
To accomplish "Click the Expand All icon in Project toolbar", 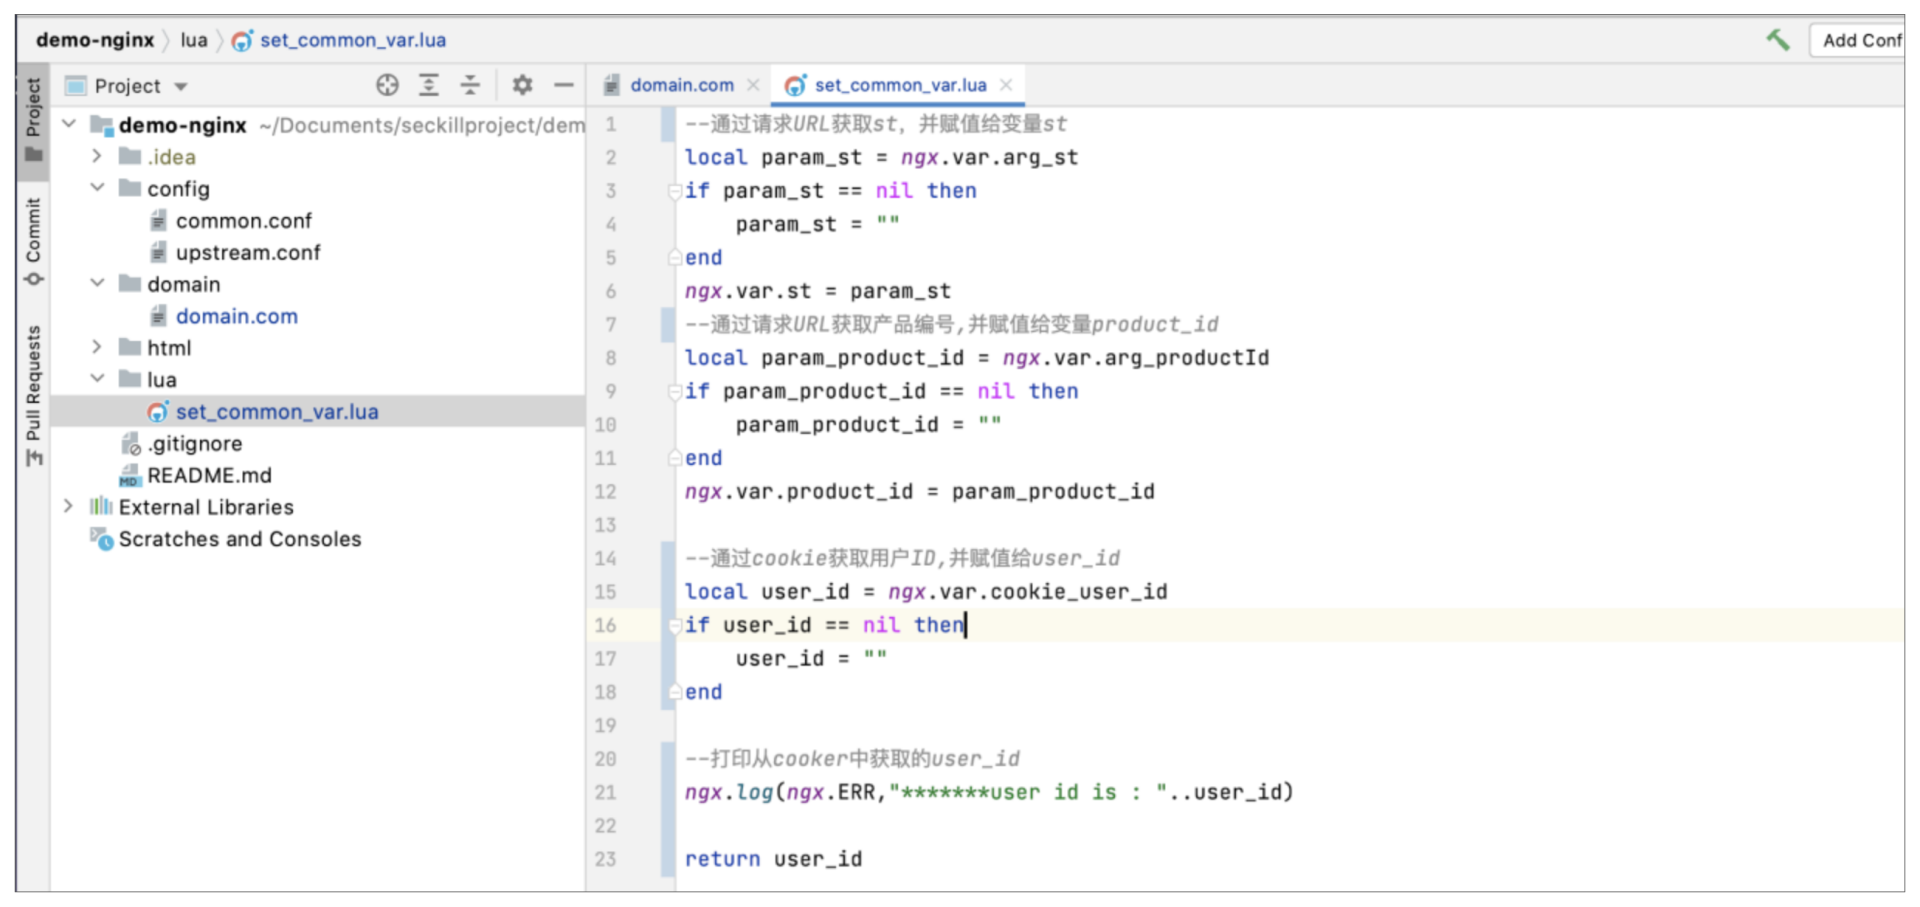I will (429, 86).
